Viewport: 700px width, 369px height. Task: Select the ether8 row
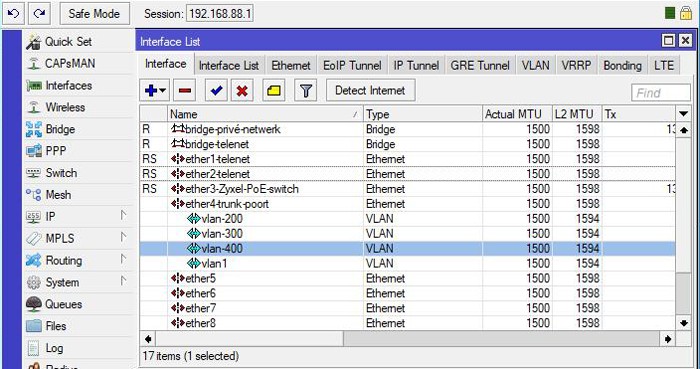click(x=408, y=323)
